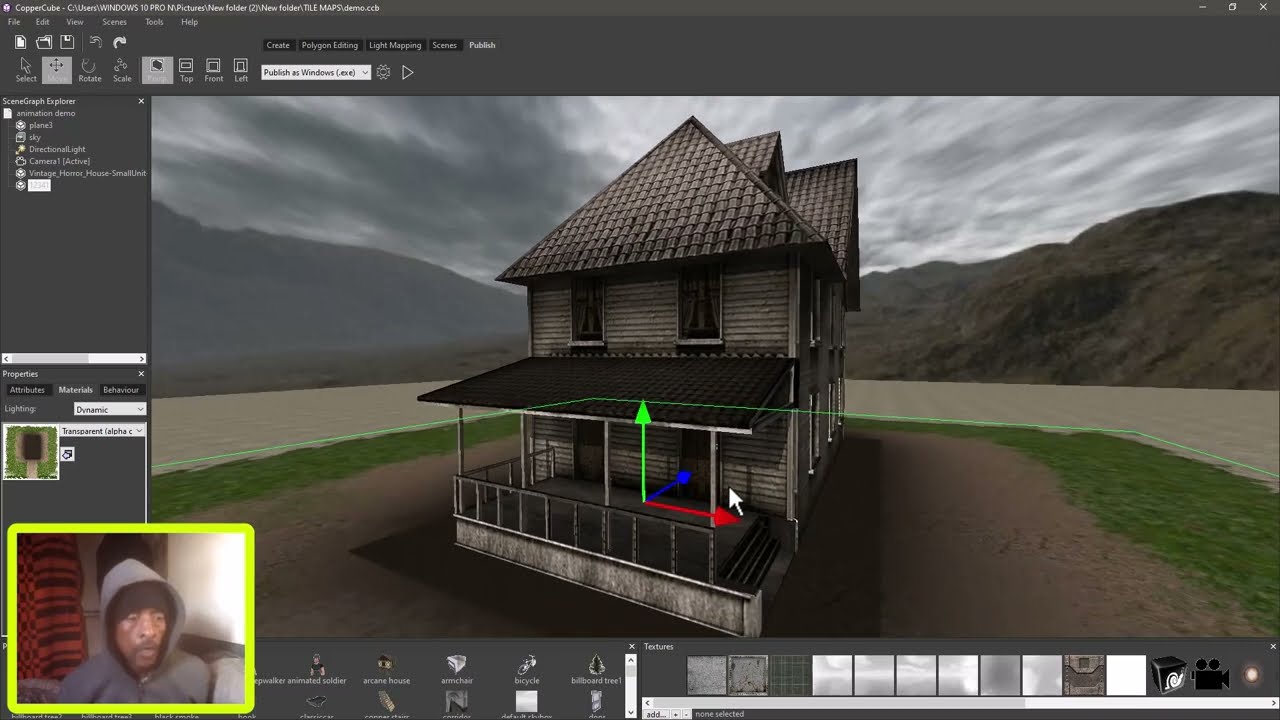Click the apply texture arrow icon

(x=67, y=454)
